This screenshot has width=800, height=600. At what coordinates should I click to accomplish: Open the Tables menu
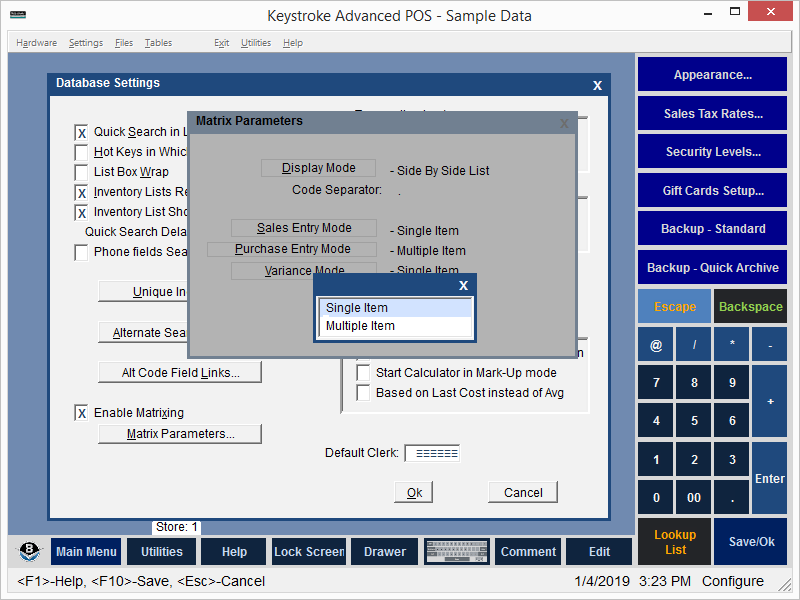(158, 43)
